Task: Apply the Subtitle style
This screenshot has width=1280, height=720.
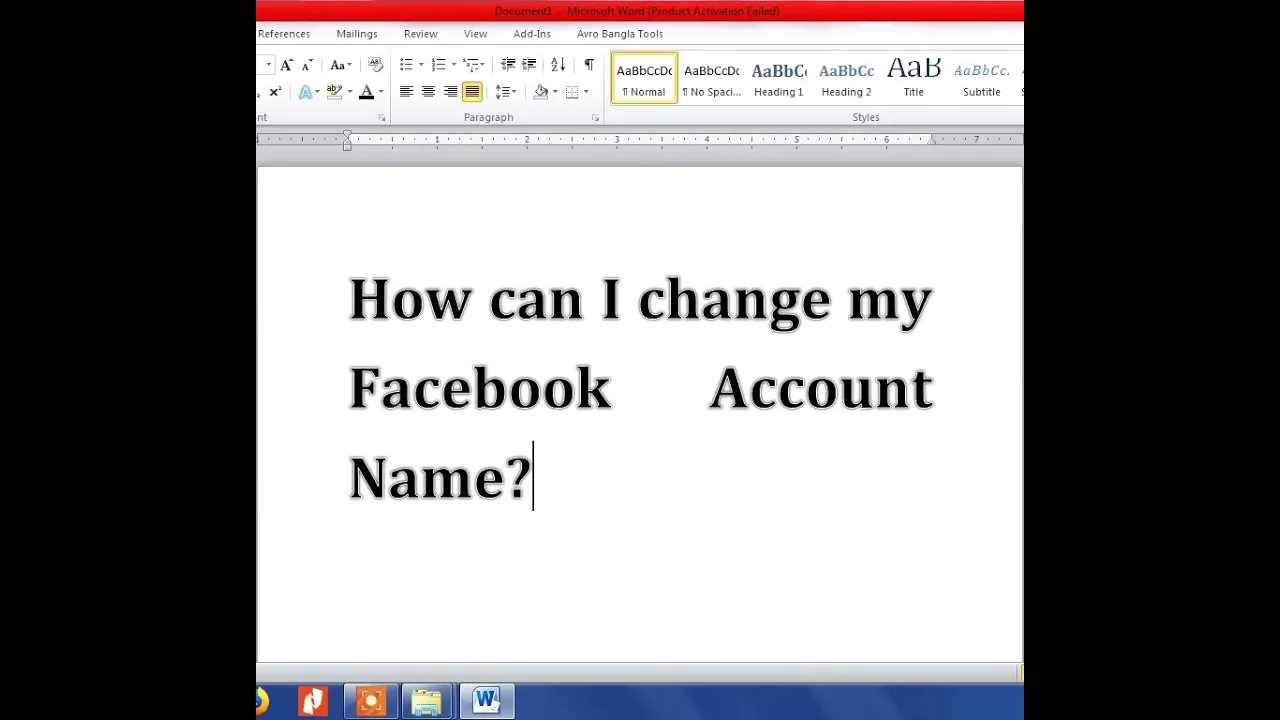Action: pyautogui.click(x=982, y=79)
